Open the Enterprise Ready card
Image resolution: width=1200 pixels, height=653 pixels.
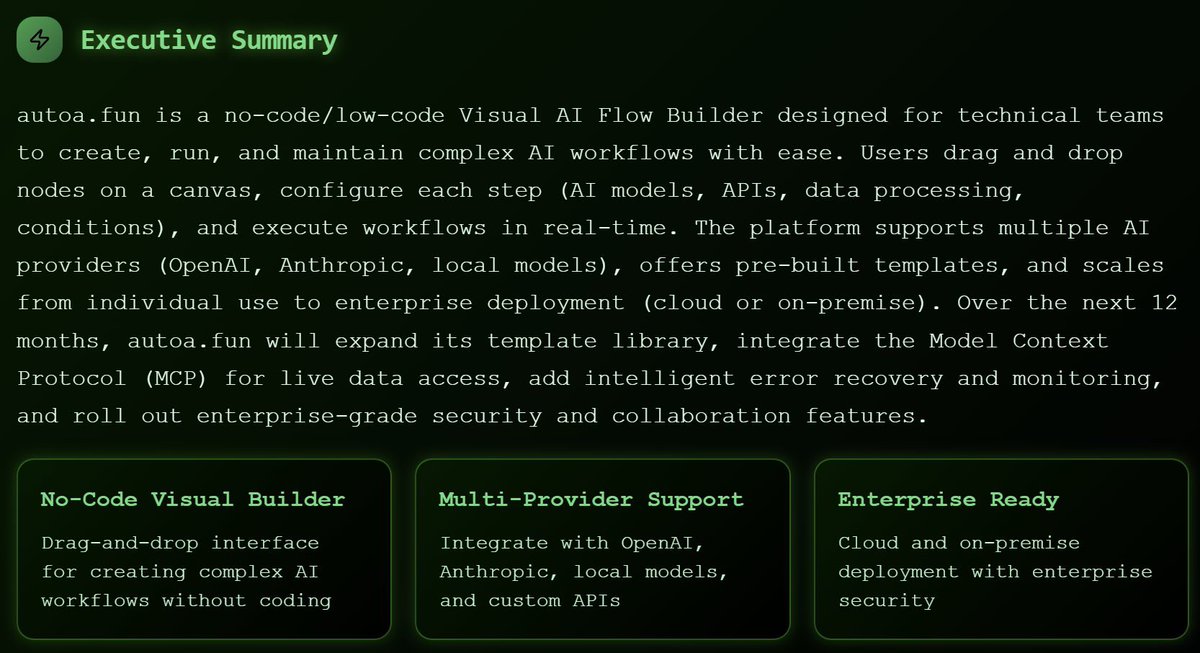pyautogui.click(x=1001, y=549)
